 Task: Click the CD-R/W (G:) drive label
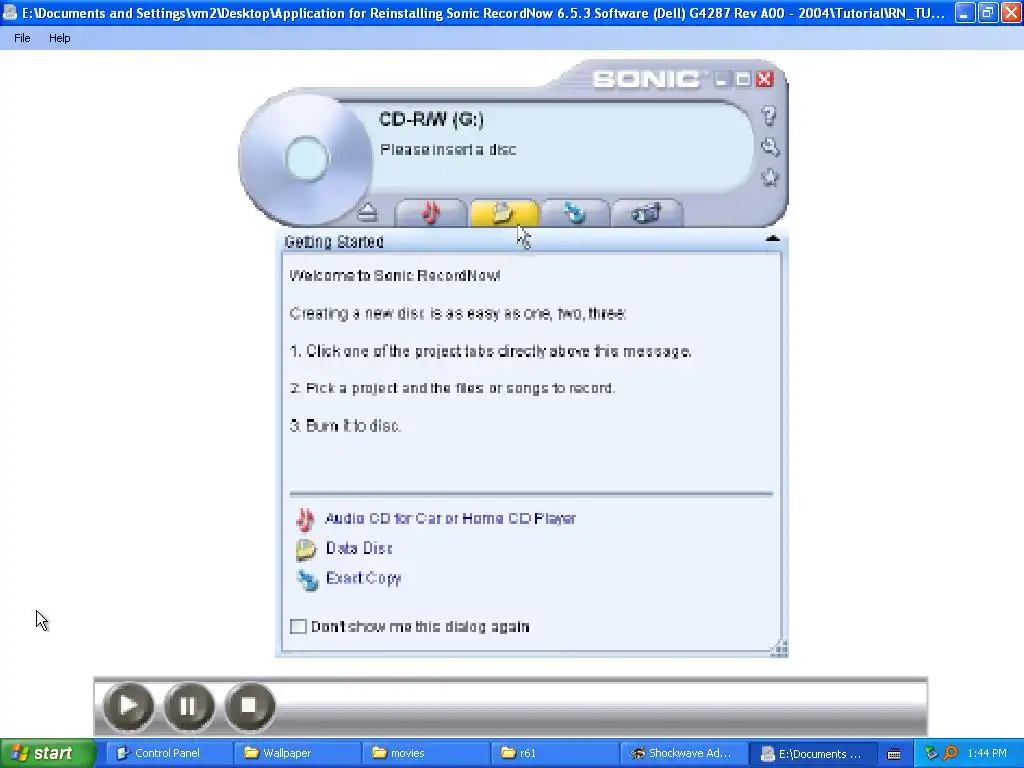pos(432,119)
